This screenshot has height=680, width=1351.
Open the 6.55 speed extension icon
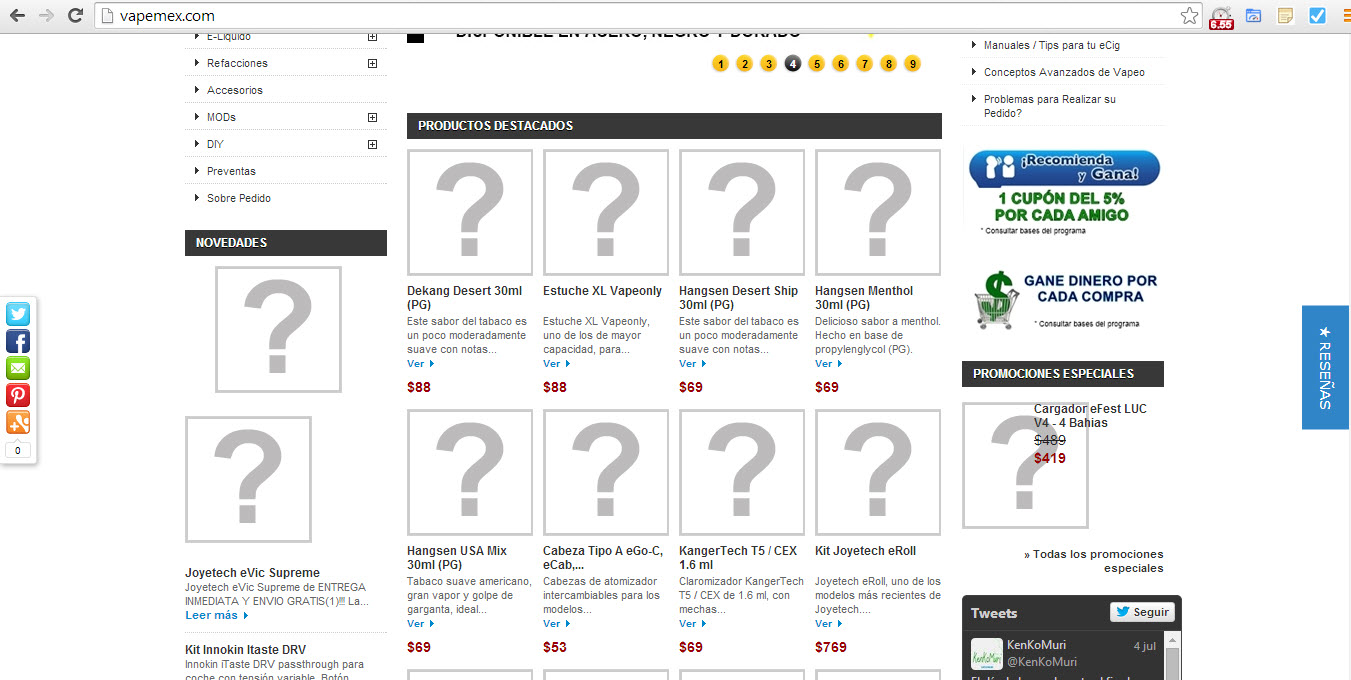[x=1221, y=17]
